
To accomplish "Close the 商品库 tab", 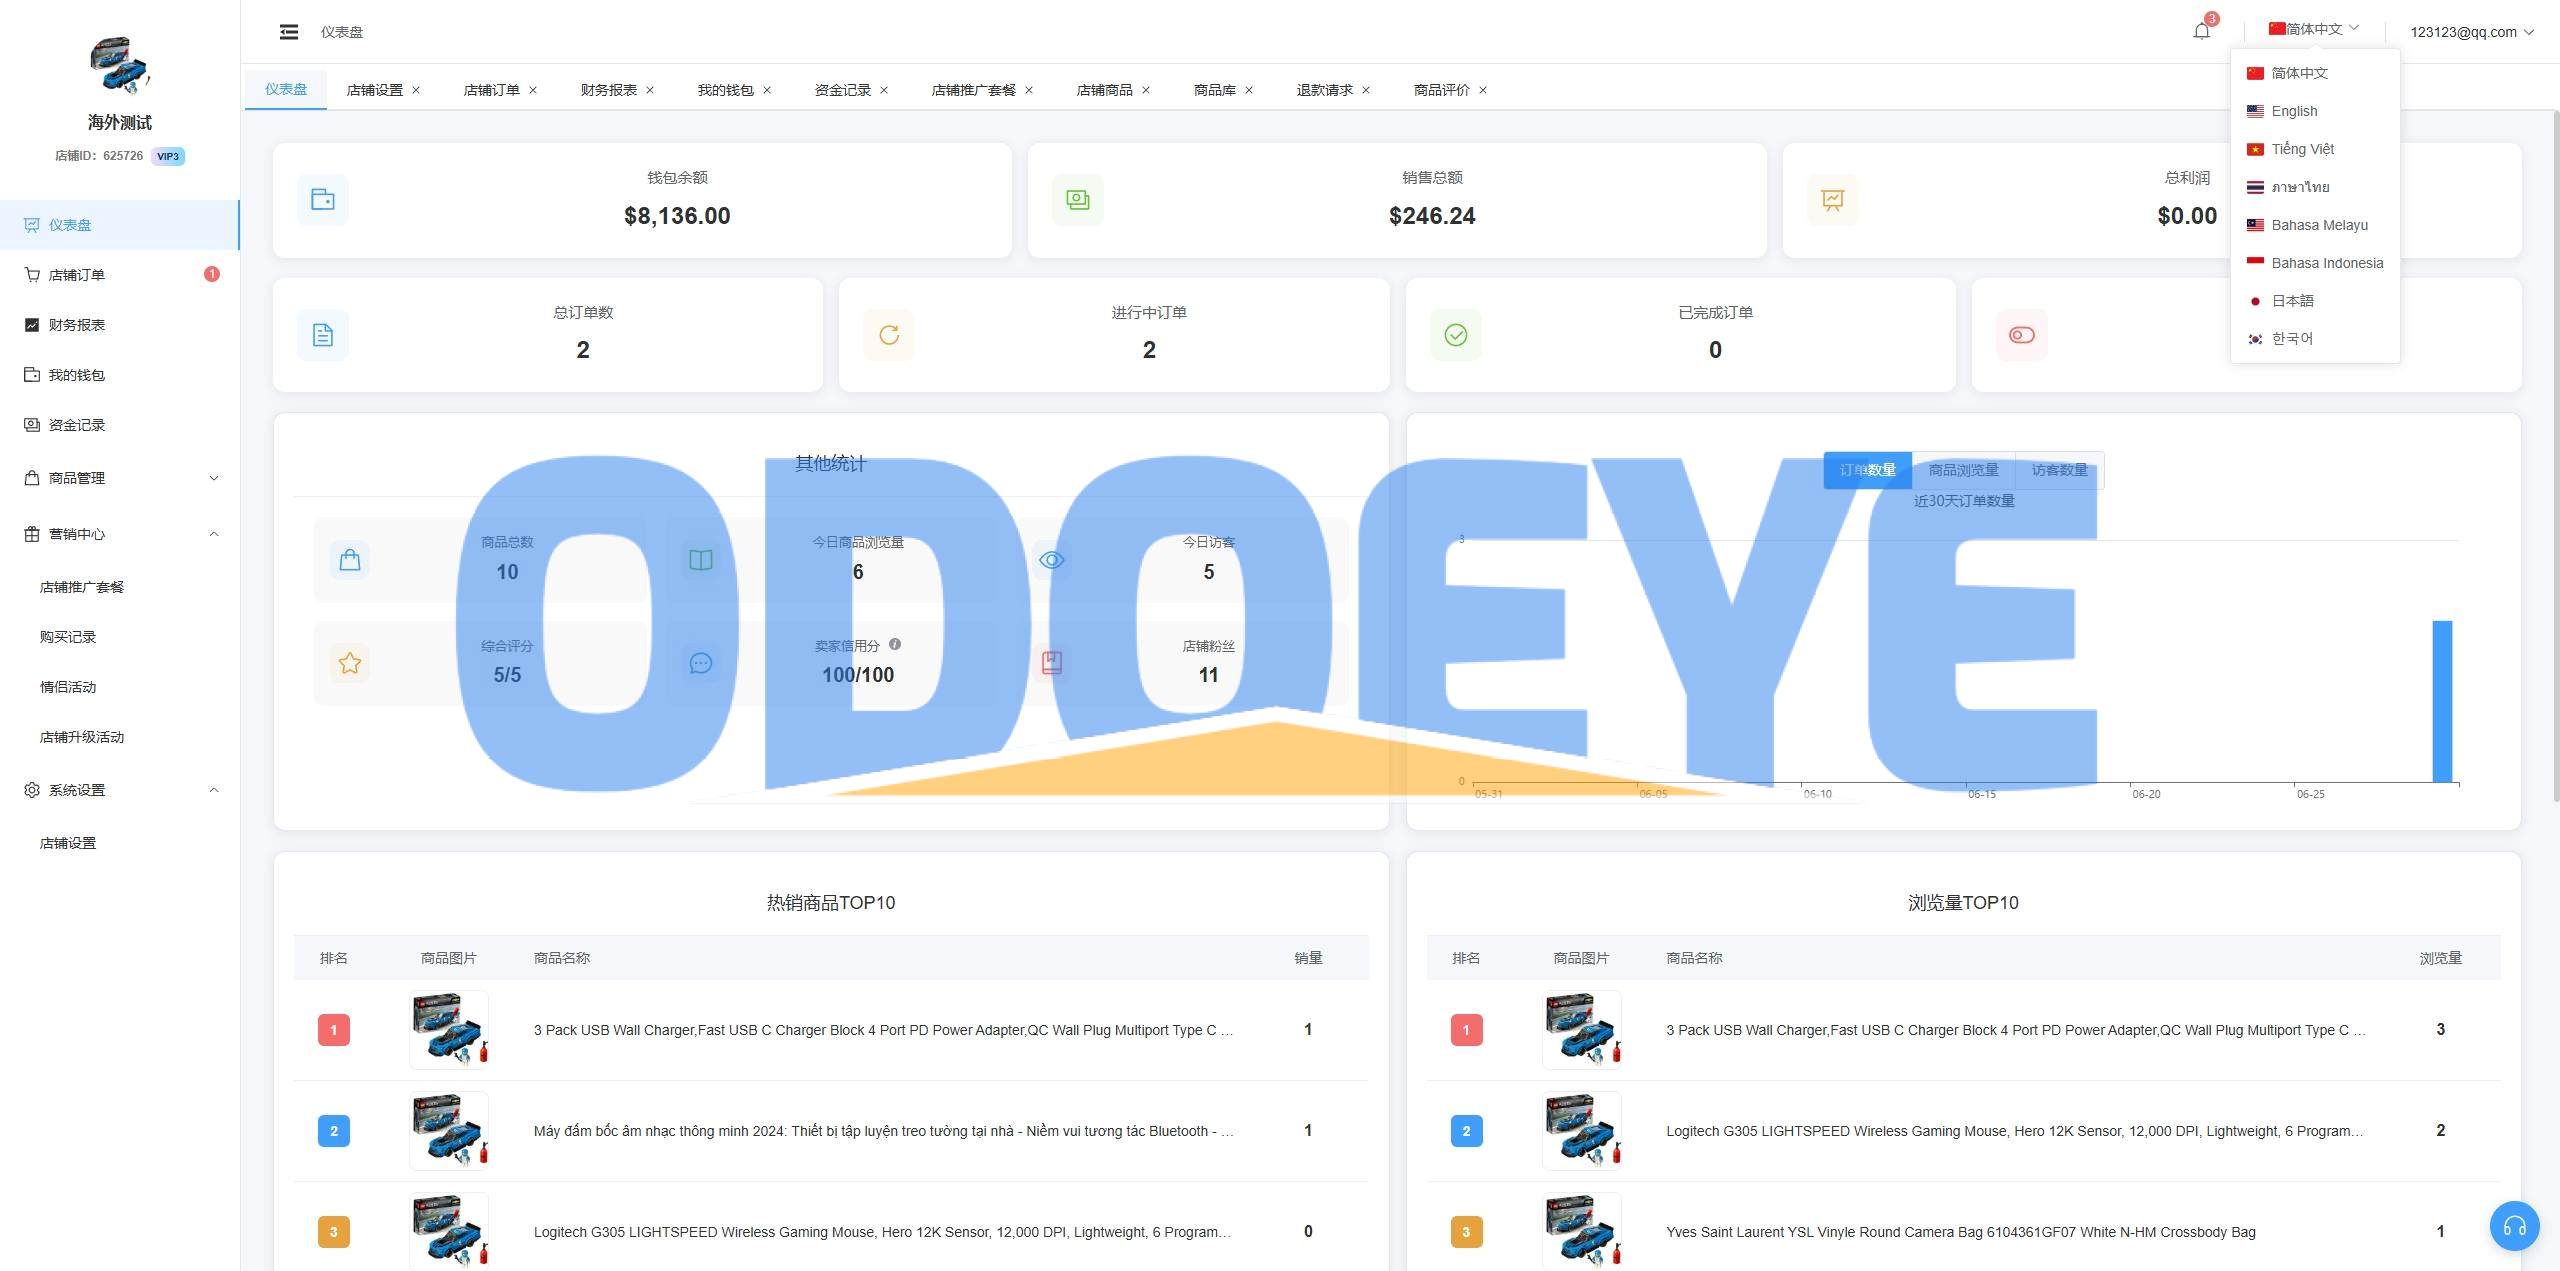I will point(1249,90).
